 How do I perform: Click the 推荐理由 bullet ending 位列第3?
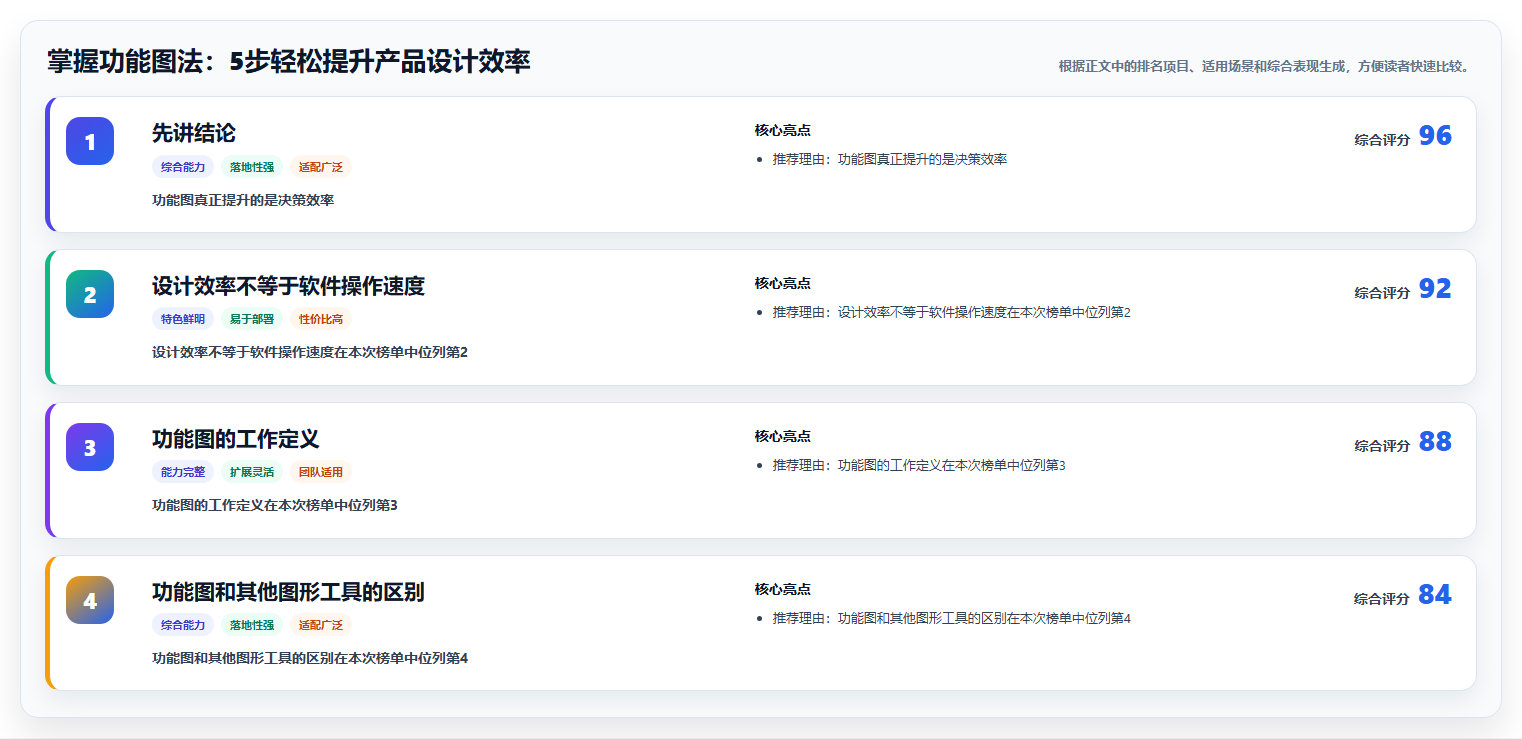coord(919,466)
